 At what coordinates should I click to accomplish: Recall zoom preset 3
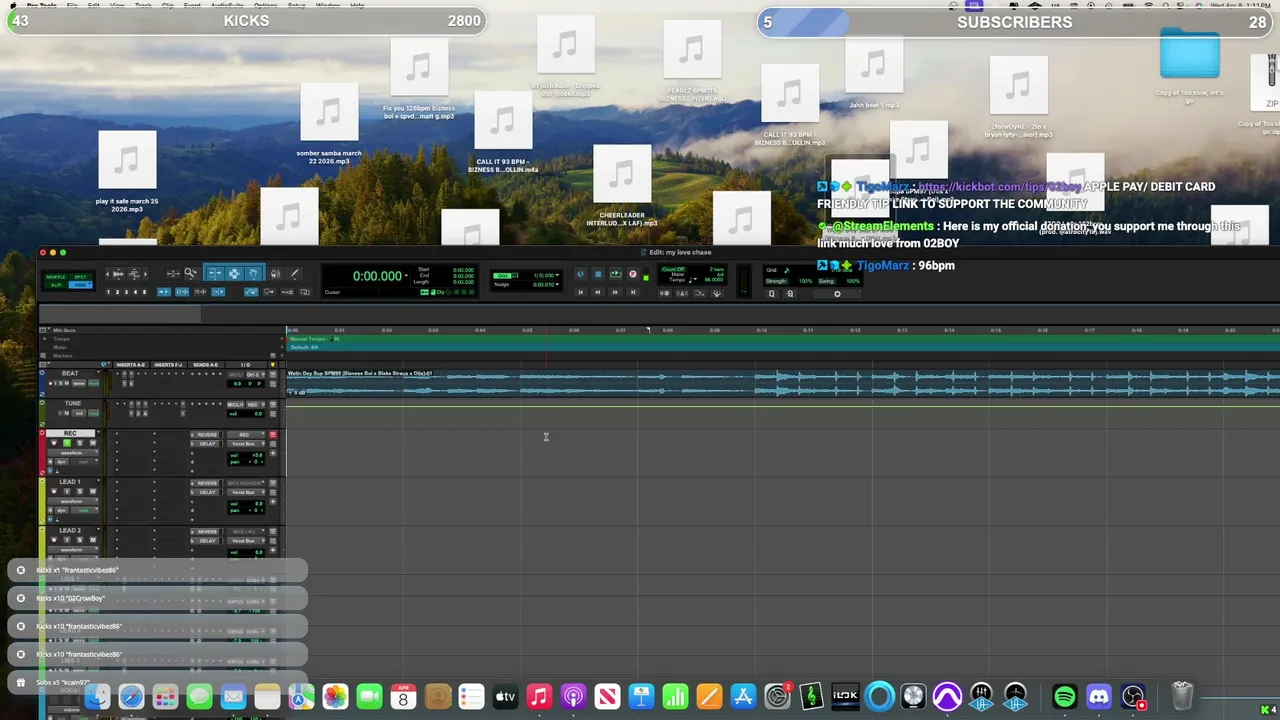pyautogui.click(x=126, y=292)
